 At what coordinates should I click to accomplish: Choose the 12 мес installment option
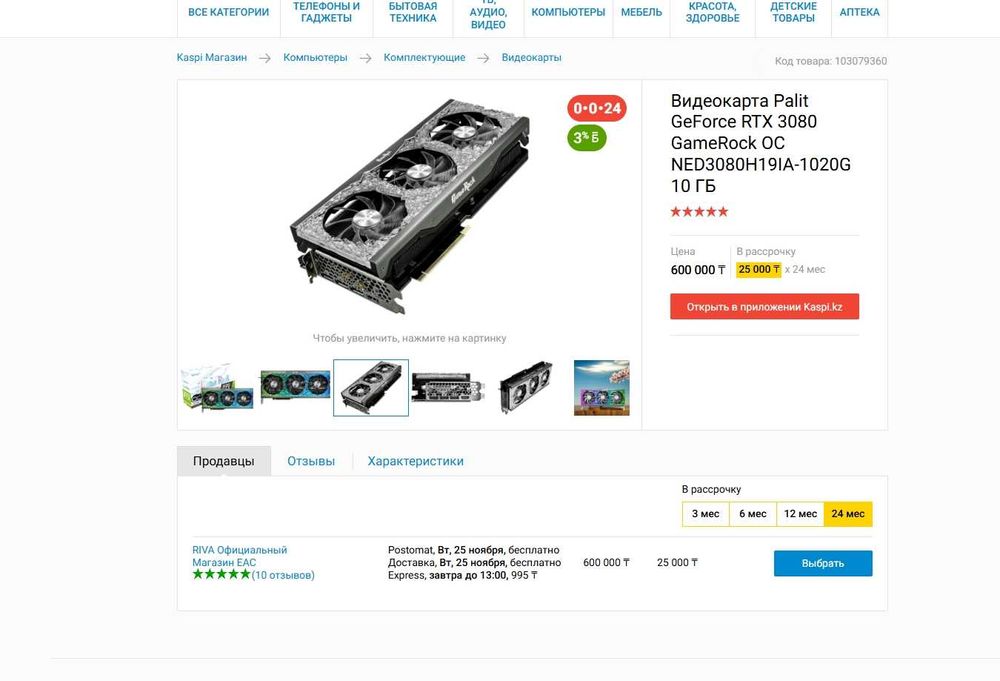click(x=800, y=514)
